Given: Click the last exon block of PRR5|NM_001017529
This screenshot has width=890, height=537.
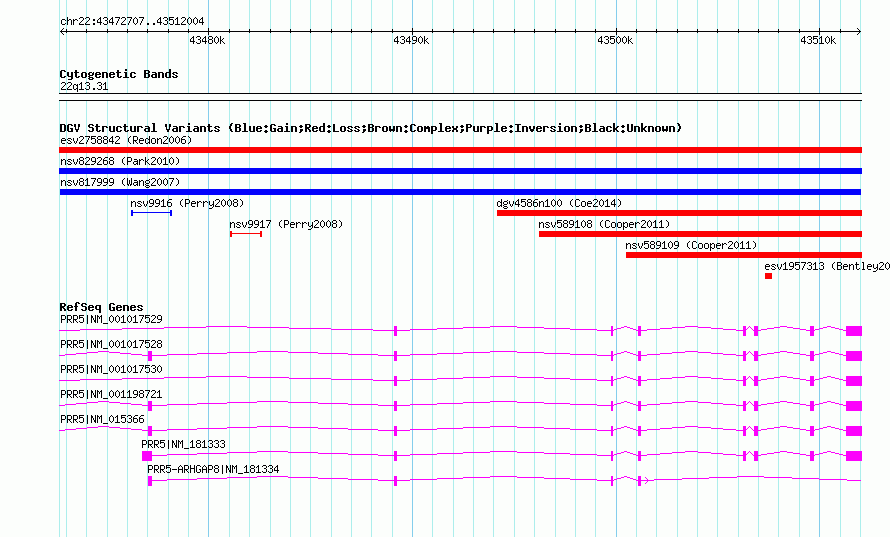Looking at the screenshot, I should point(854,331).
